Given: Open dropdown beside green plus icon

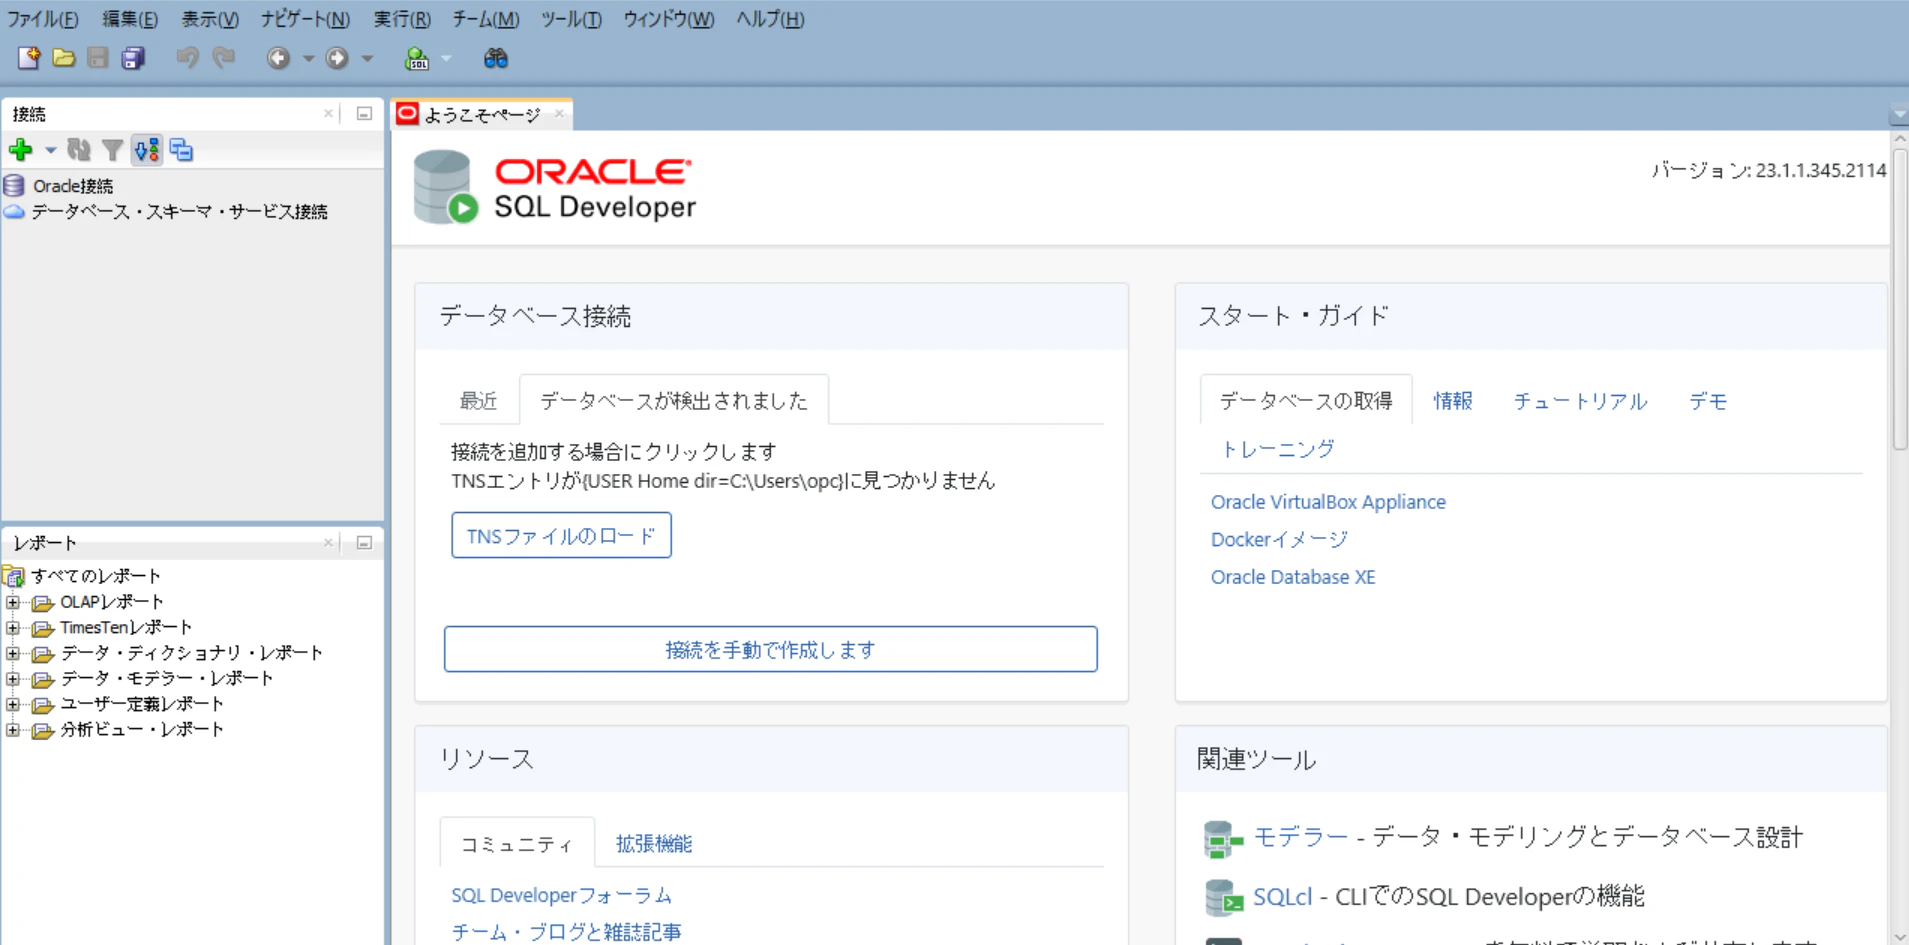Looking at the screenshot, I should tap(50, 150).
